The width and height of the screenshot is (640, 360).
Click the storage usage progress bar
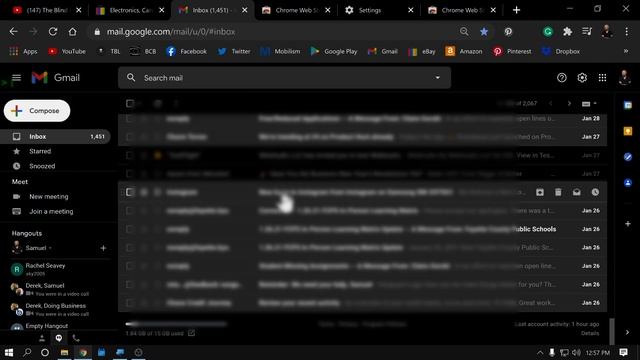tap(176, 324)
